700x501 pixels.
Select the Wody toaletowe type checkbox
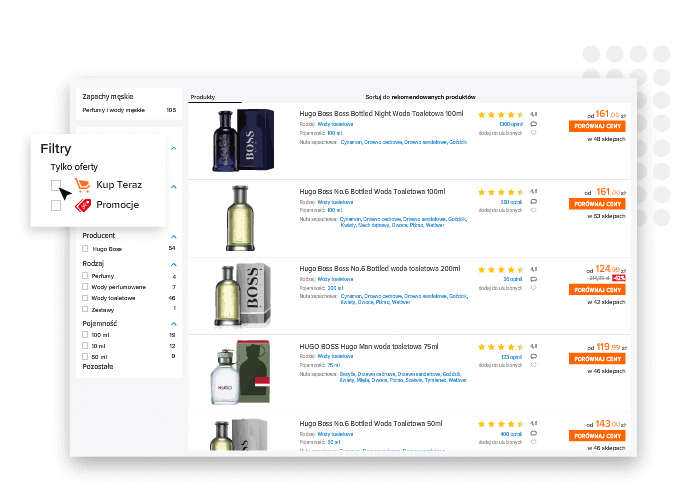[85, 297]
